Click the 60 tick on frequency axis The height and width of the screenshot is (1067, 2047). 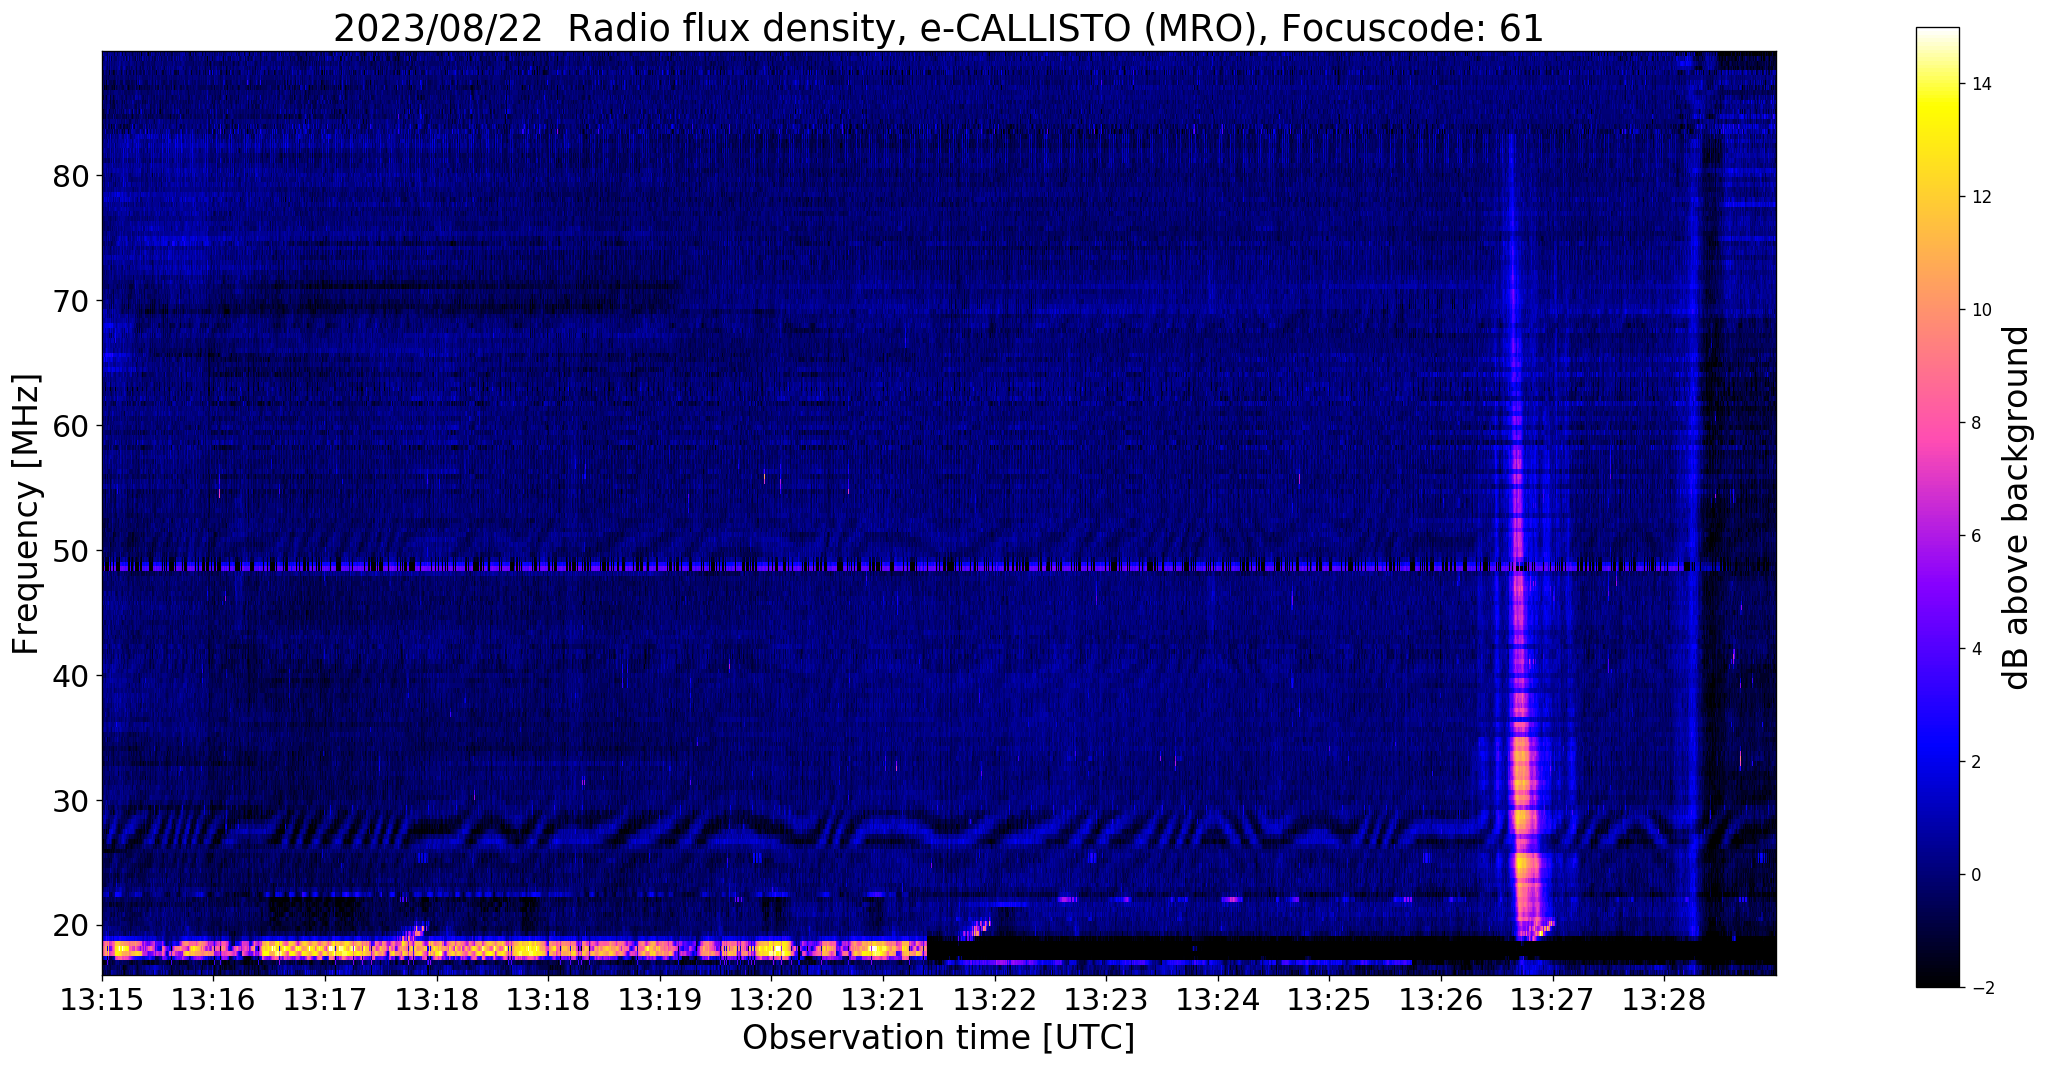click(71, 427)
